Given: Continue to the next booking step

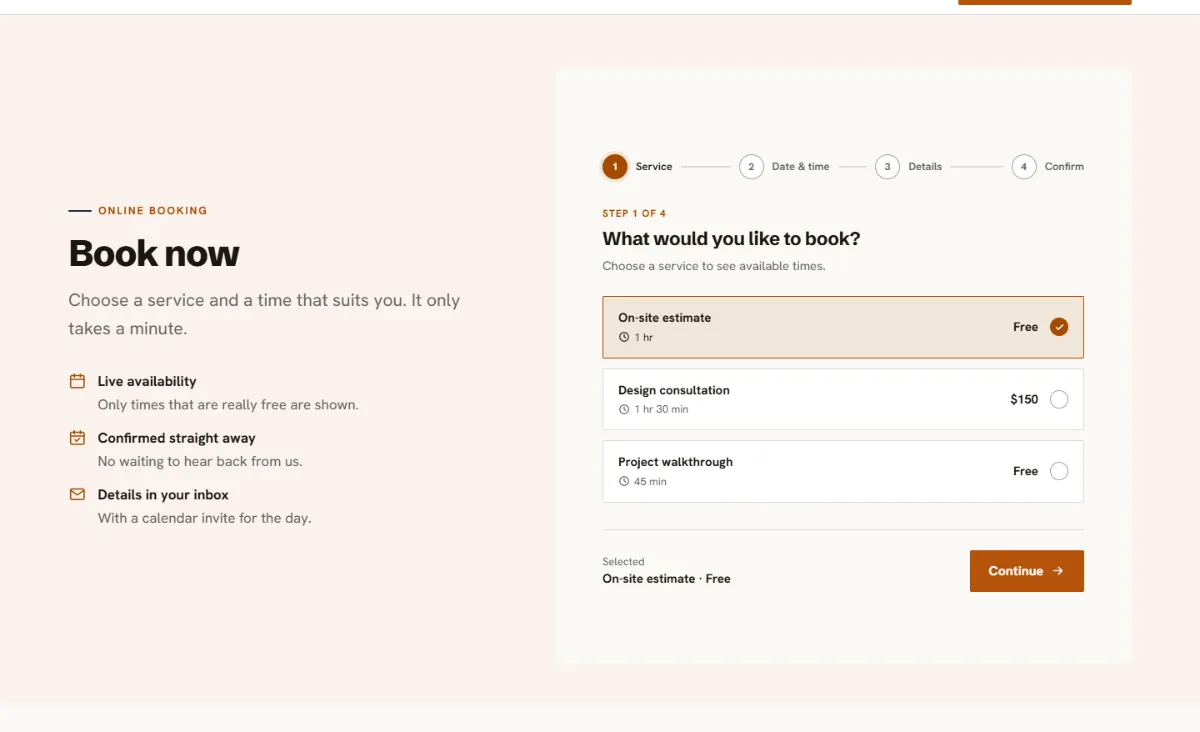Looking at the screenshot, I should pos(1027,571).
